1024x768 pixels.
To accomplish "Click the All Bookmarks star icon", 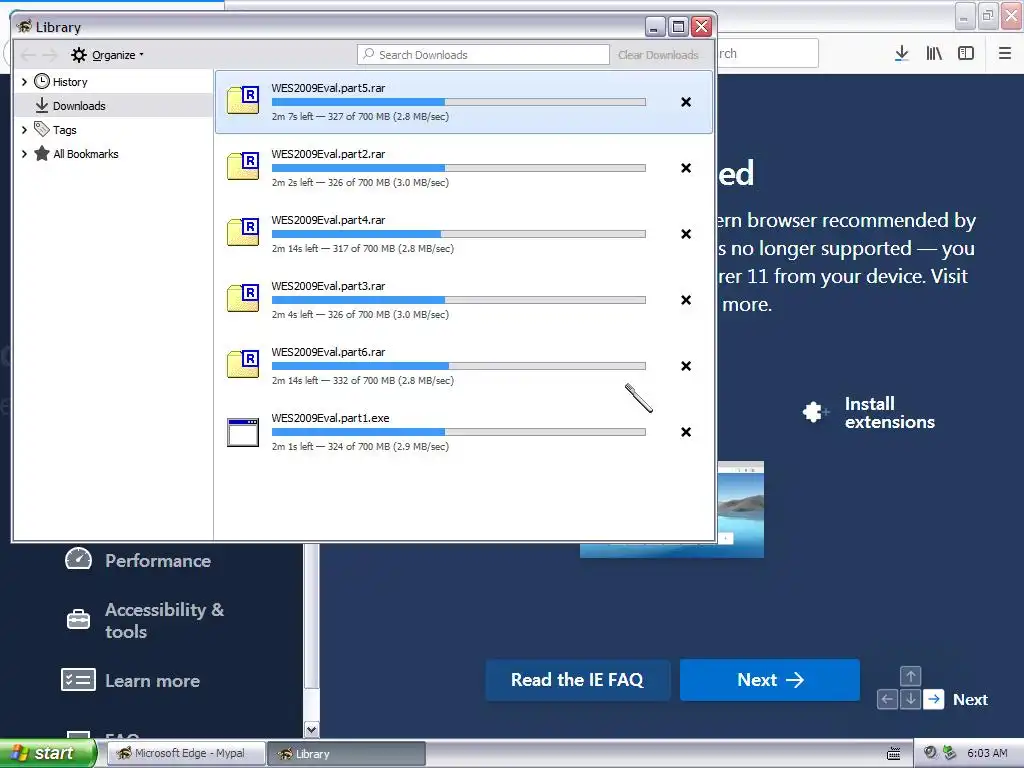I will (x=42, y=153).
